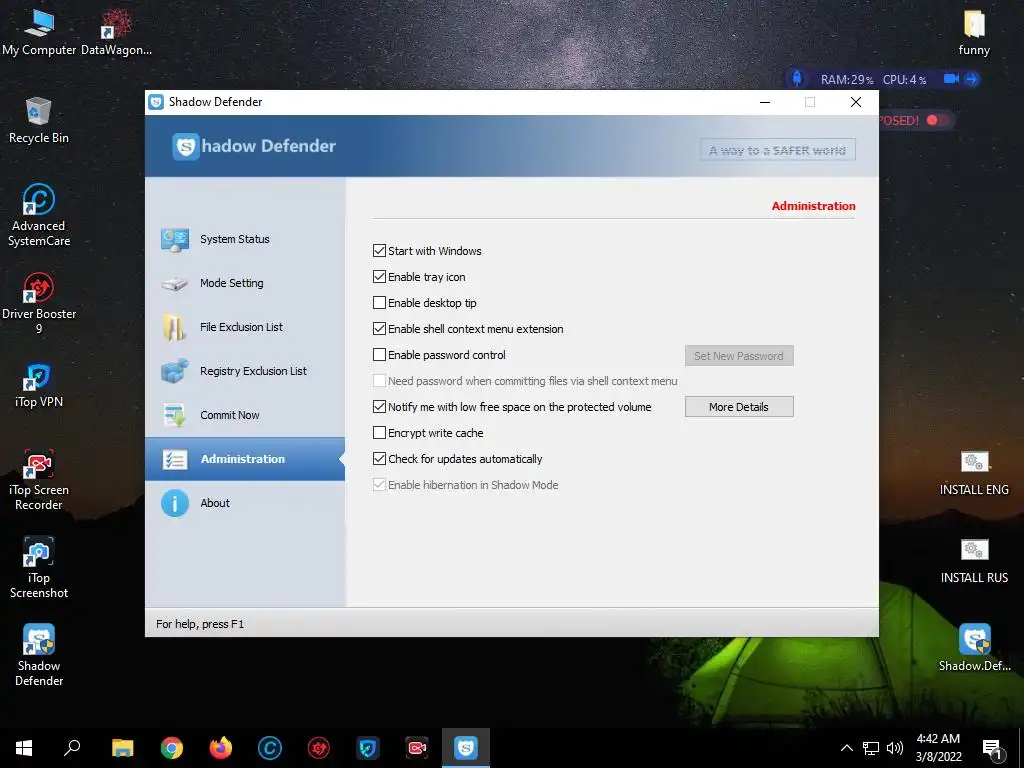Show hidden system tray icons chevron

coord(846,748)
